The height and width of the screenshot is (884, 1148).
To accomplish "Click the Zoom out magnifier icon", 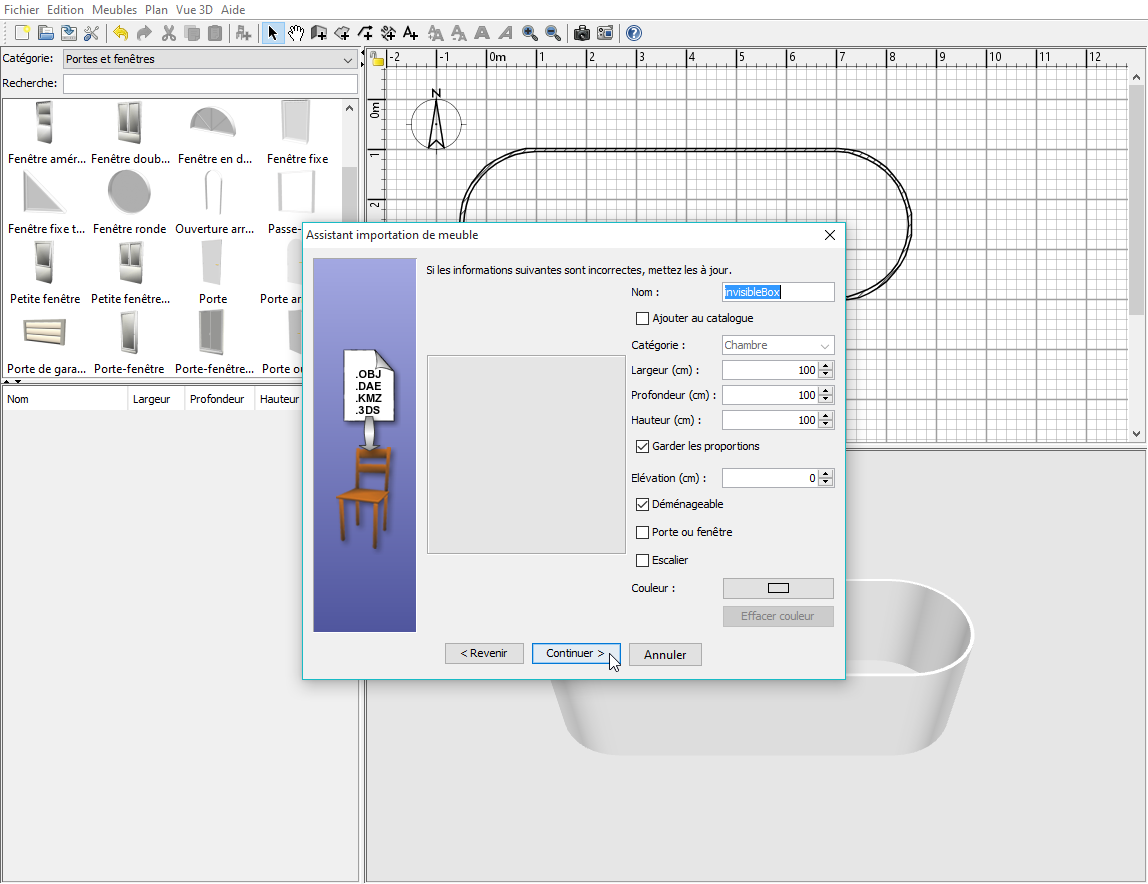I will point(553,33).
